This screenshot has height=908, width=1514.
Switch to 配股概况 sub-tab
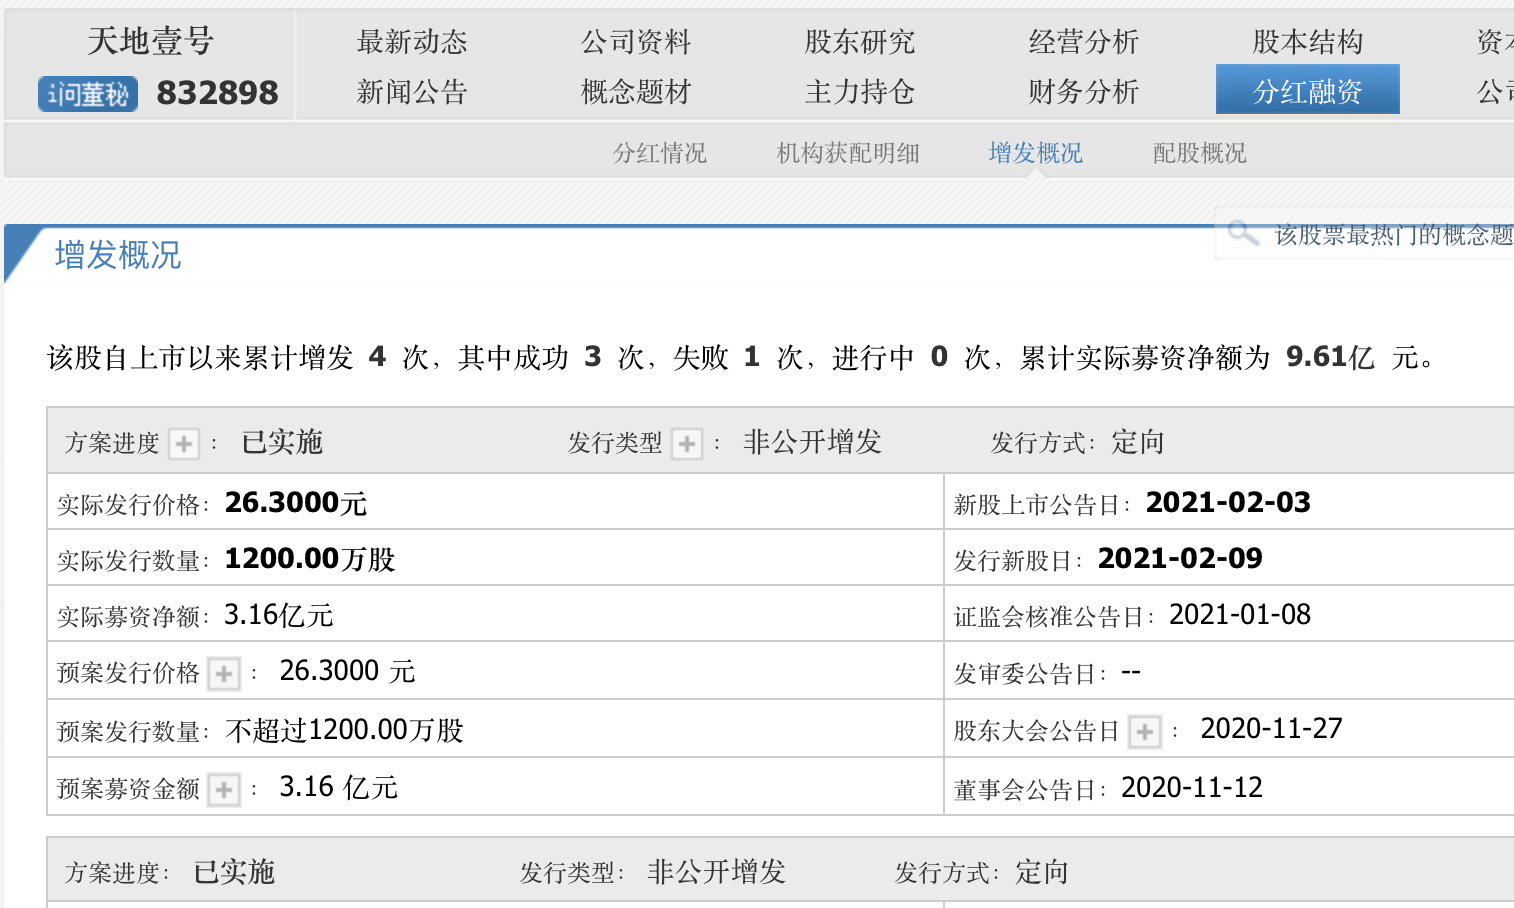[x=1200, y=153]
